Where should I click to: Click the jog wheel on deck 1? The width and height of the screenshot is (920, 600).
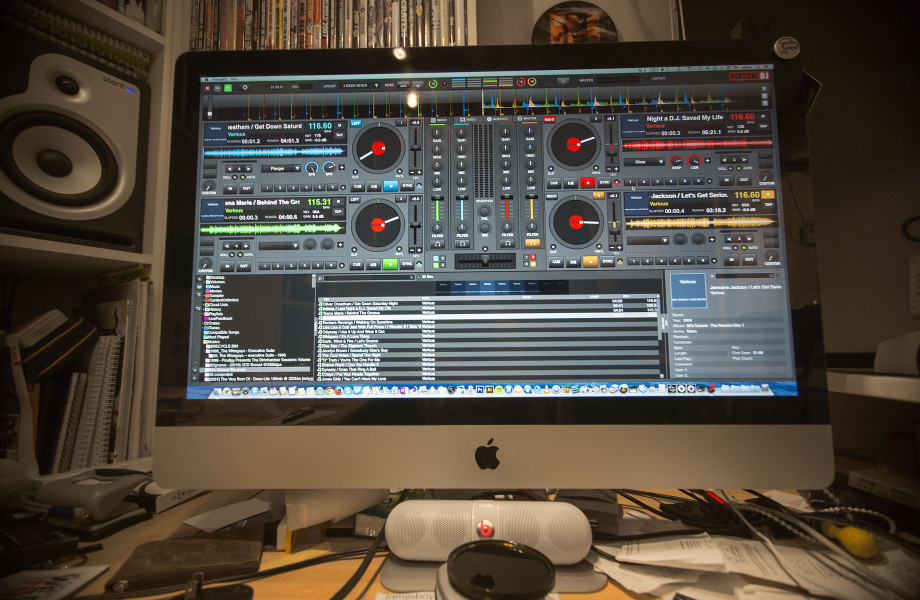(379, 148)
